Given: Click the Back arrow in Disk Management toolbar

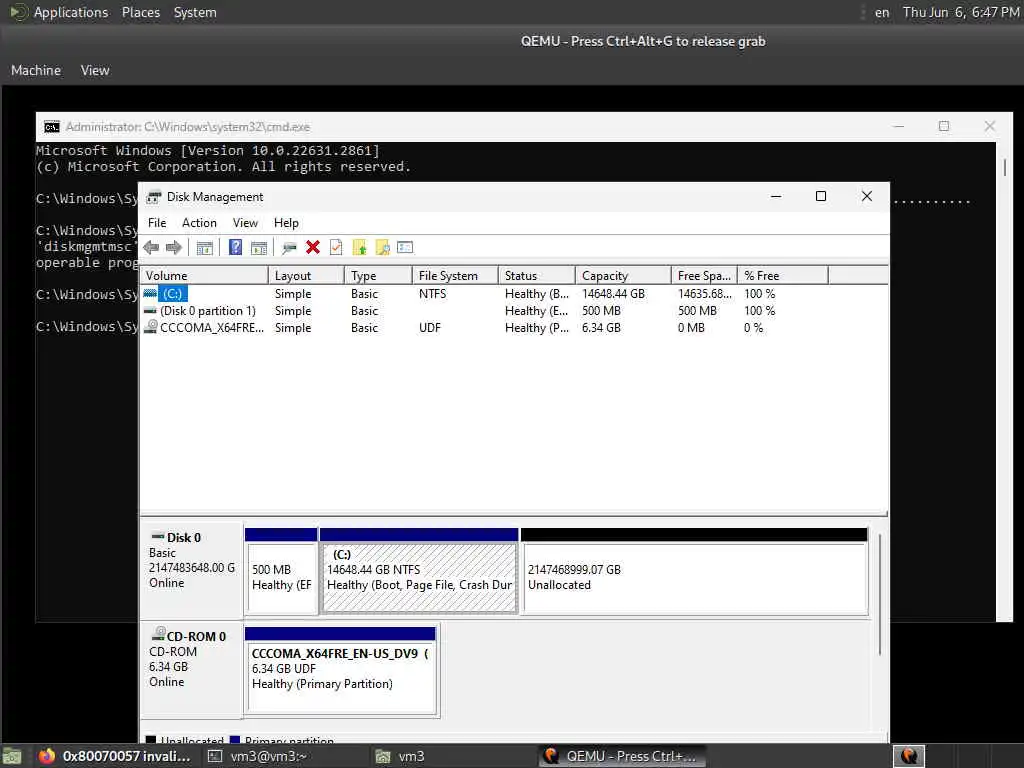Looking at the screenshot, I should click(152, 248).
